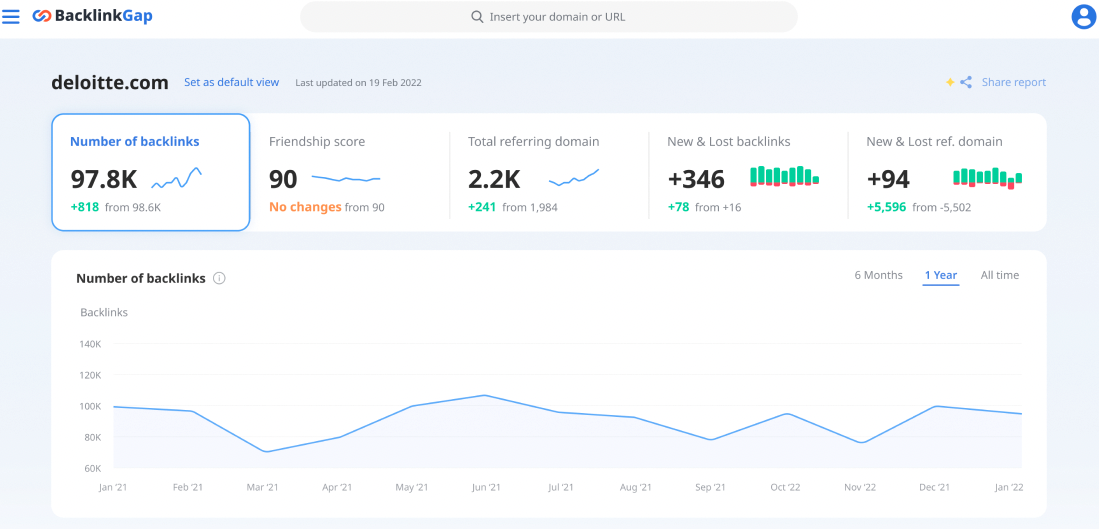Click the bar chart beside +346

click(x=784, y=176)
